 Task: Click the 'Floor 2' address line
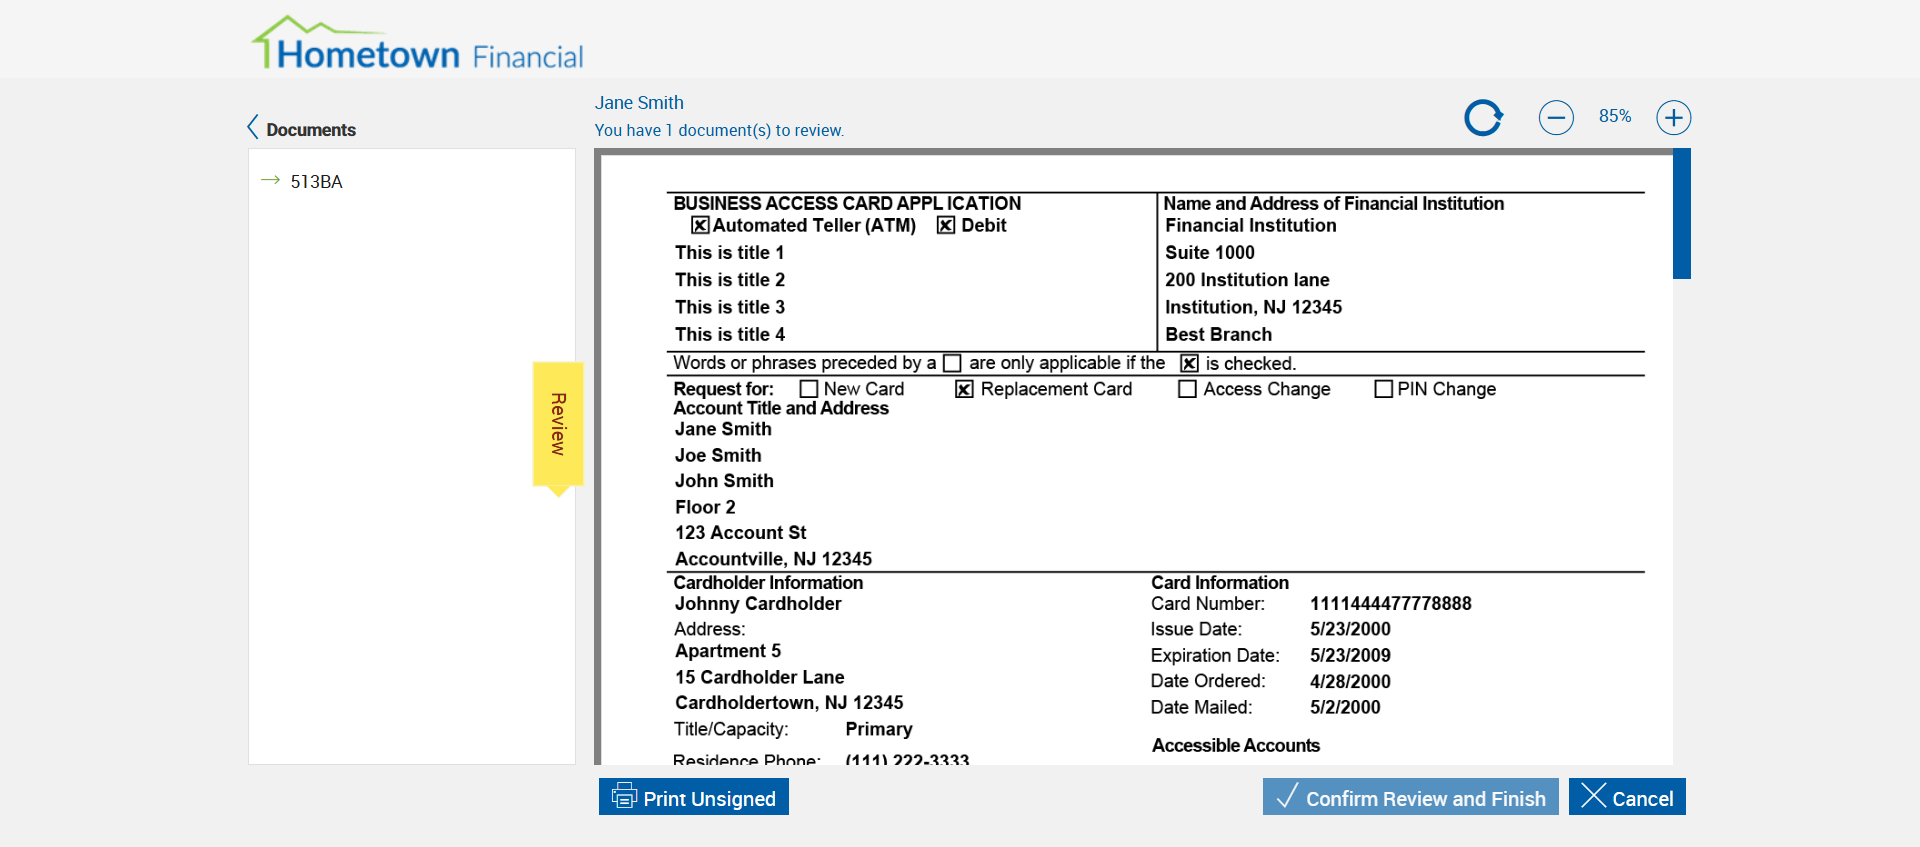[705, 507]
